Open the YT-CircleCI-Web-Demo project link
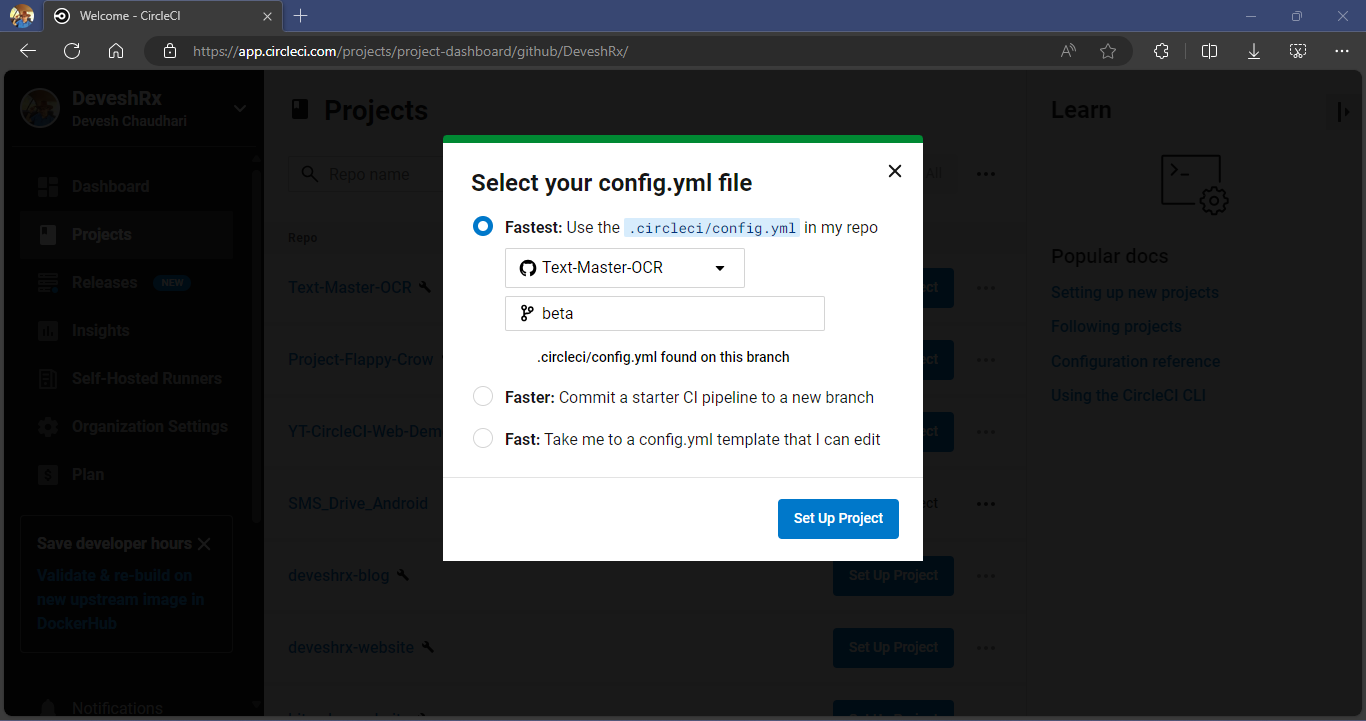Viewport: 1366px width, 721px height. coord(365,431)
